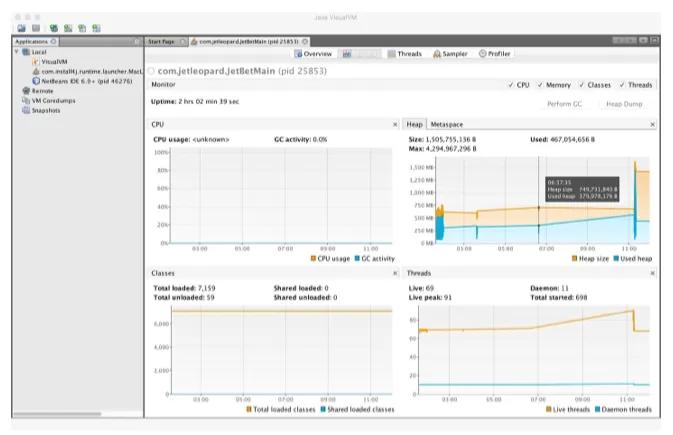Click the fourth toolbar icon with green badge
This screenshot has width=673, height=435.
68,28
